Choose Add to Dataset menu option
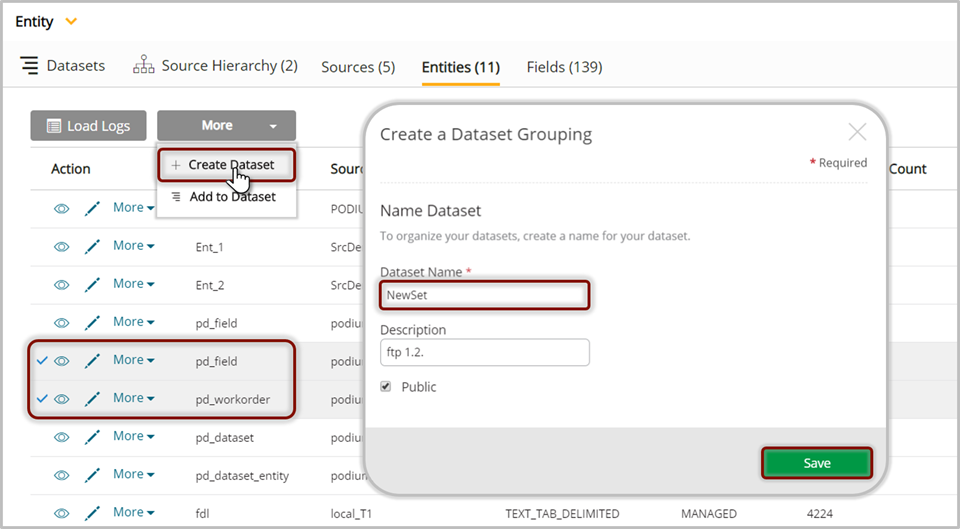This screenshot has width=960, height=529. [x=231, y=197]
